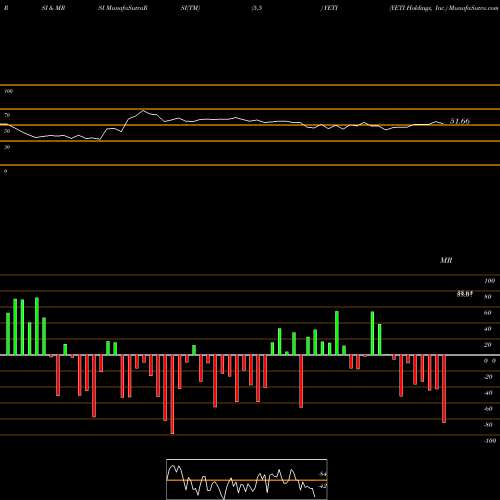
Task: Click the 51.66 RSI value label
Action: 460,121
